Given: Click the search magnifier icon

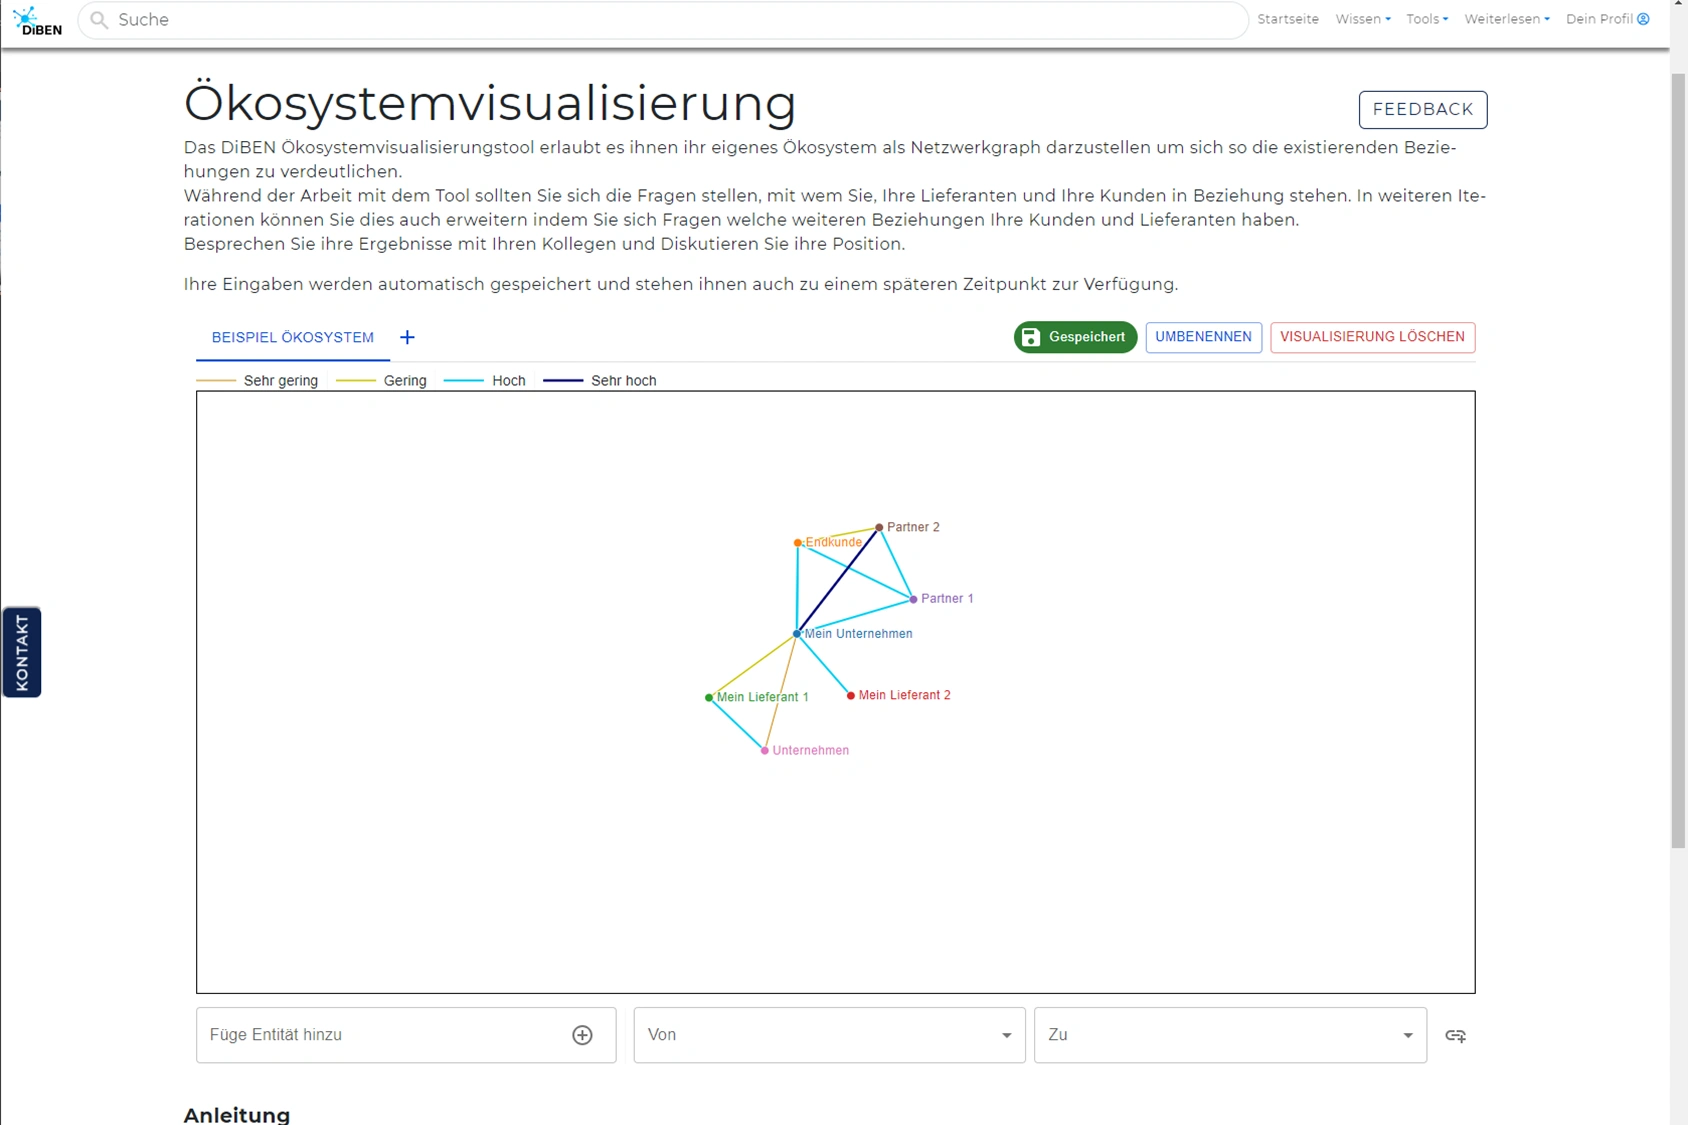Looking at the screenshot, I should point(99,20).
